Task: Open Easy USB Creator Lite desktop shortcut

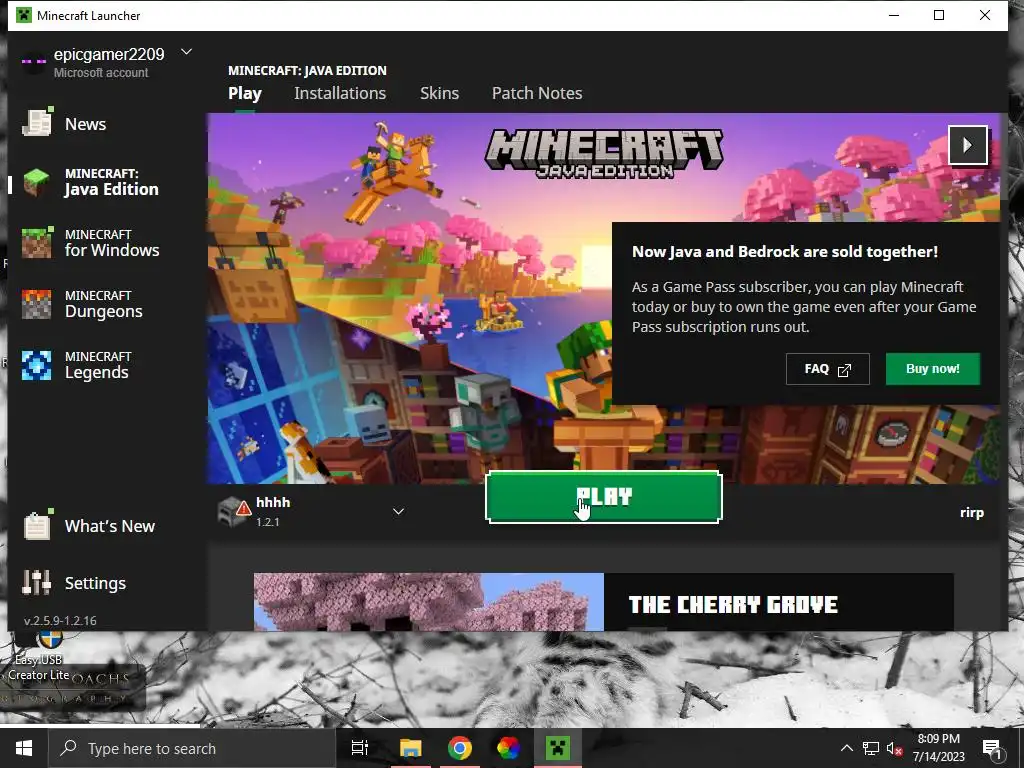Action: pos(39,656)
